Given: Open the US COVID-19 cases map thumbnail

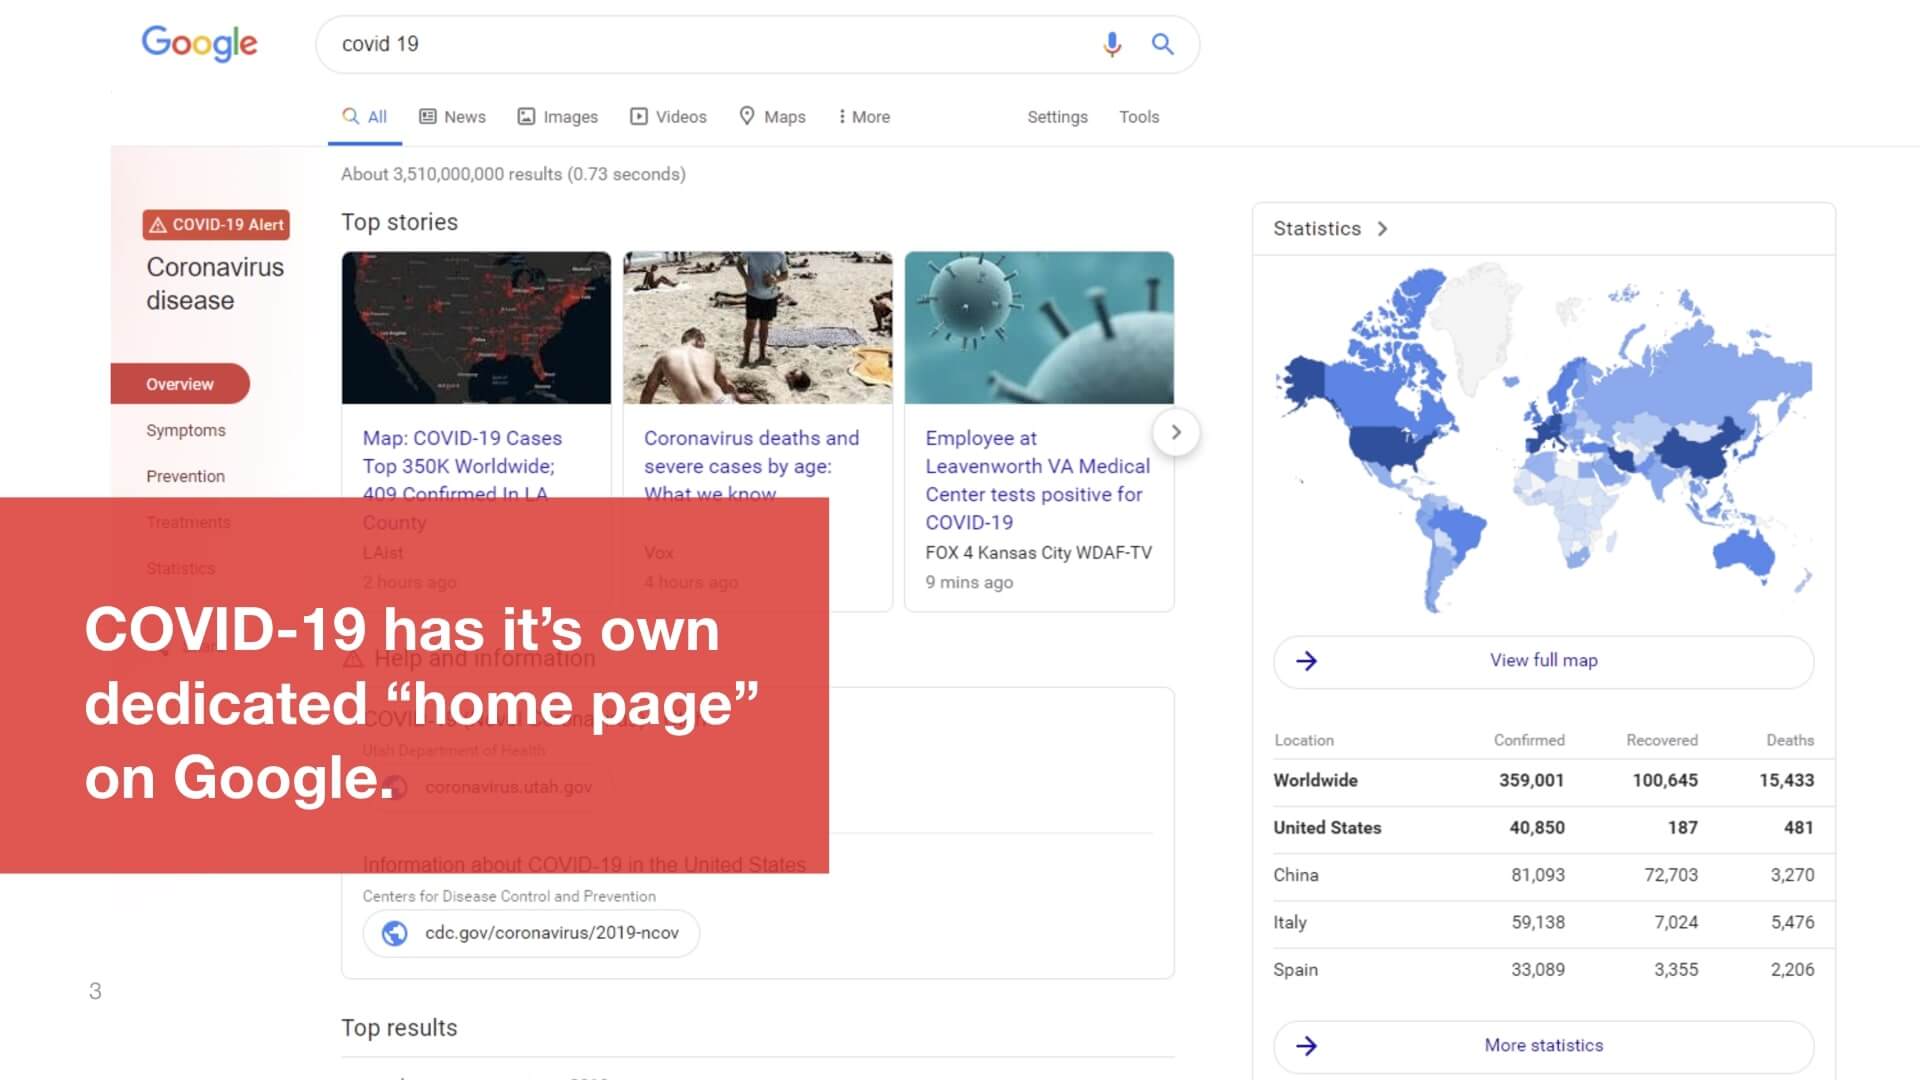Looking at the screenshot, I should pyautogui.click(x=476, y=328).
